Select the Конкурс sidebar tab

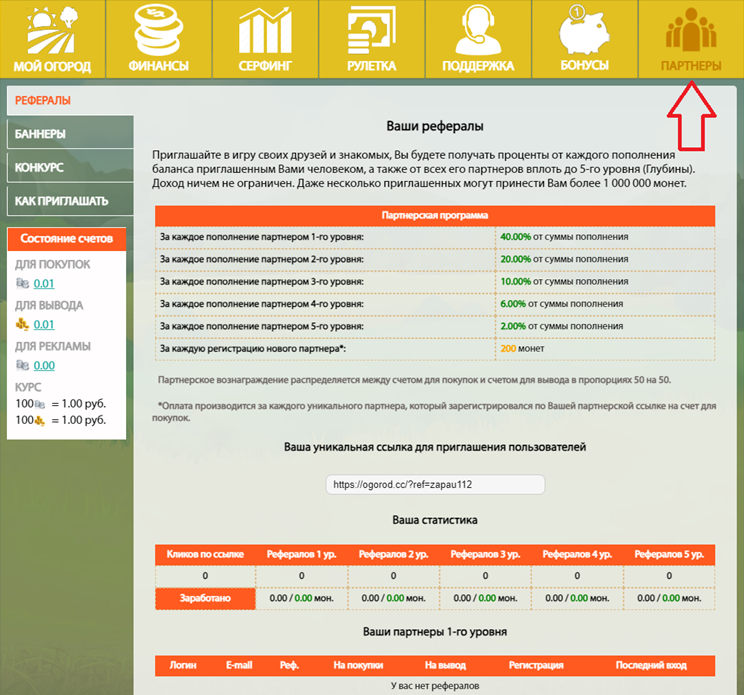(x=70, y=167)
